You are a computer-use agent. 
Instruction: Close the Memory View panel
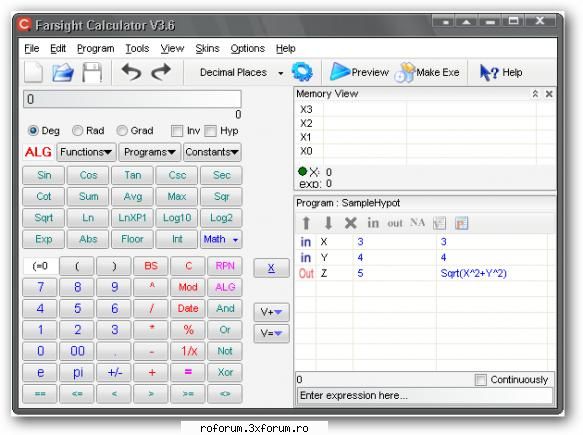[x=549, y=94]
